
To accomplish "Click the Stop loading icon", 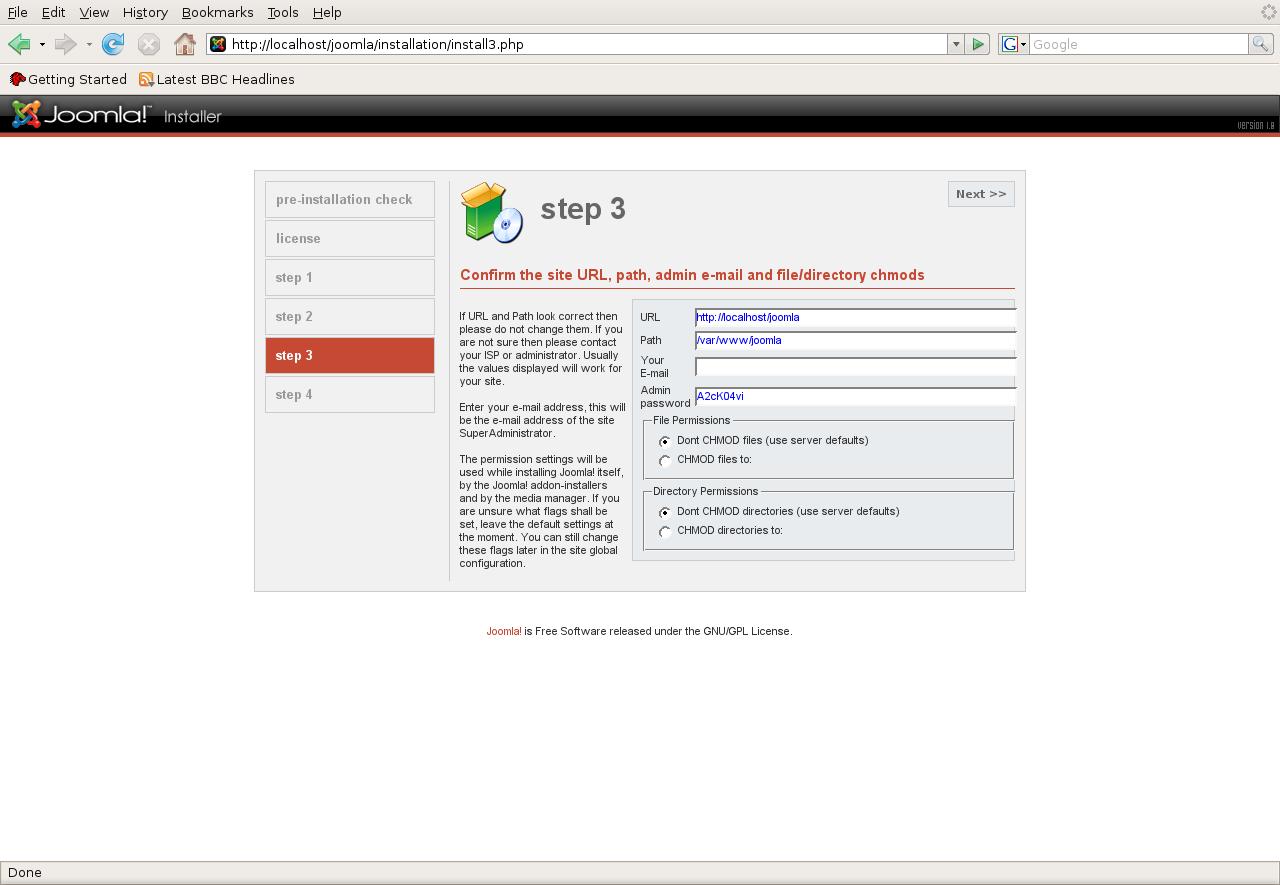I will 149,44.
